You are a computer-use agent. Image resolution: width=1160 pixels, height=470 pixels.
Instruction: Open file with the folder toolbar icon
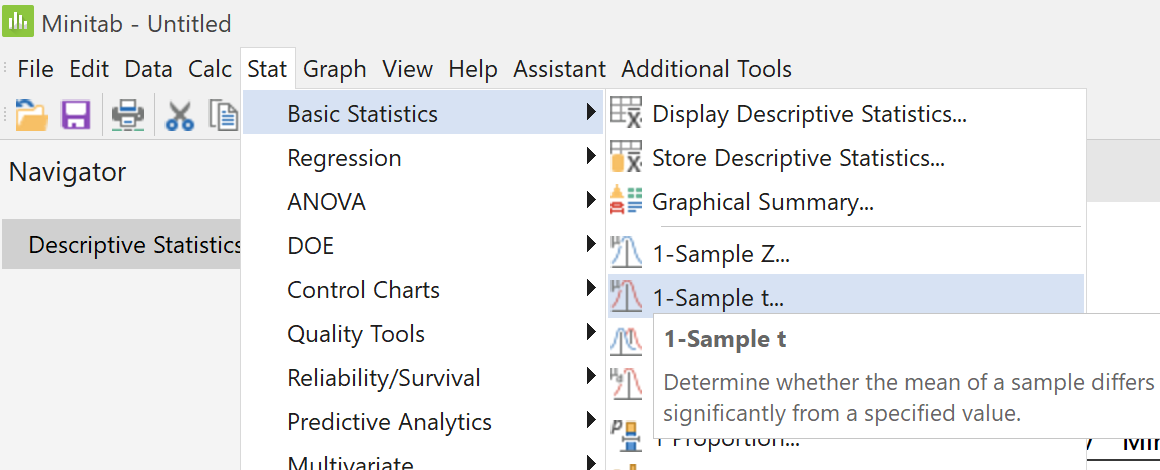(32, 115)
